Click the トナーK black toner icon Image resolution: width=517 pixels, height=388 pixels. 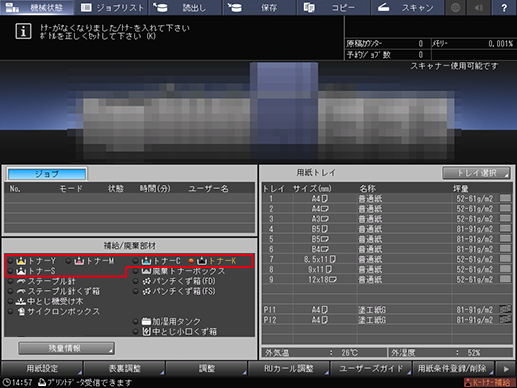202,261
